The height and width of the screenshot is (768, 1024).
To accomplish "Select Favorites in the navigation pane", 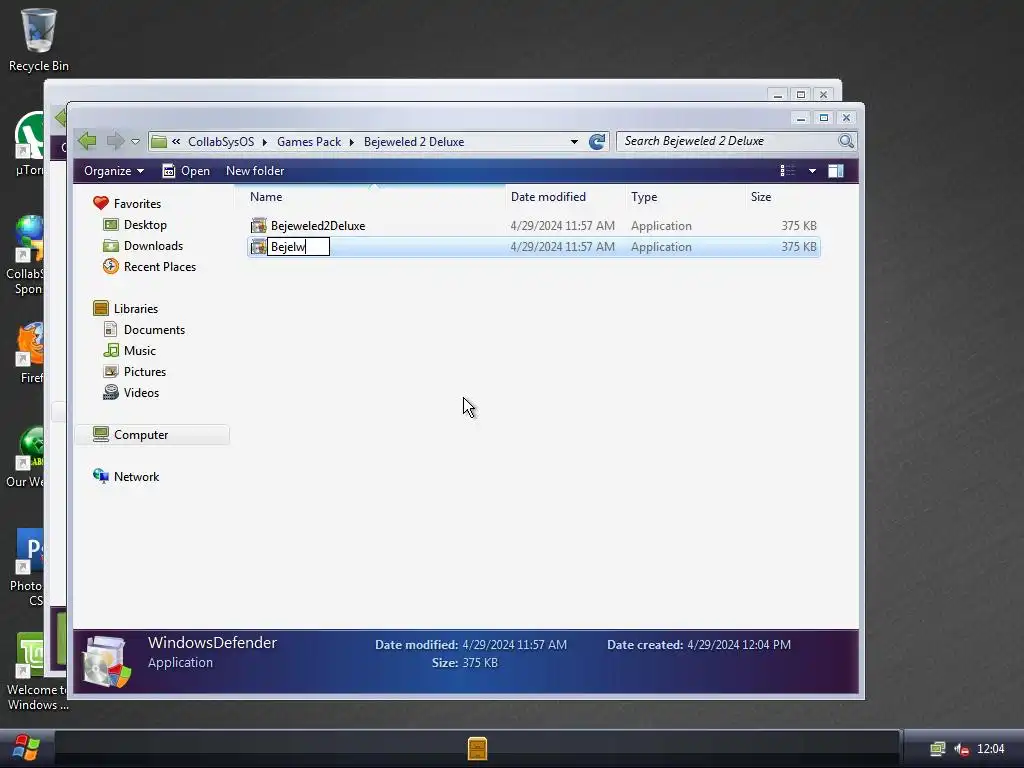I will [137, 204].
